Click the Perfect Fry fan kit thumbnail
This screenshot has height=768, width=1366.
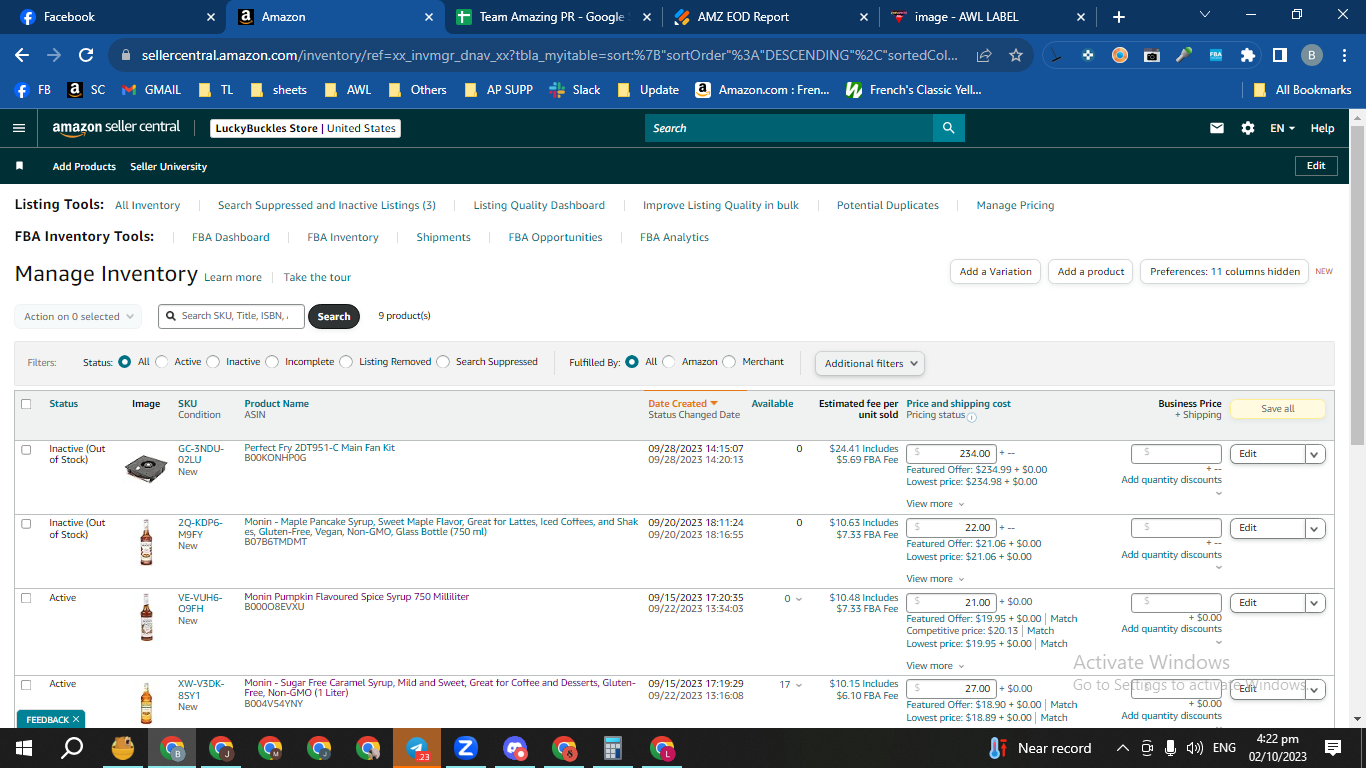tap(146, 467)
